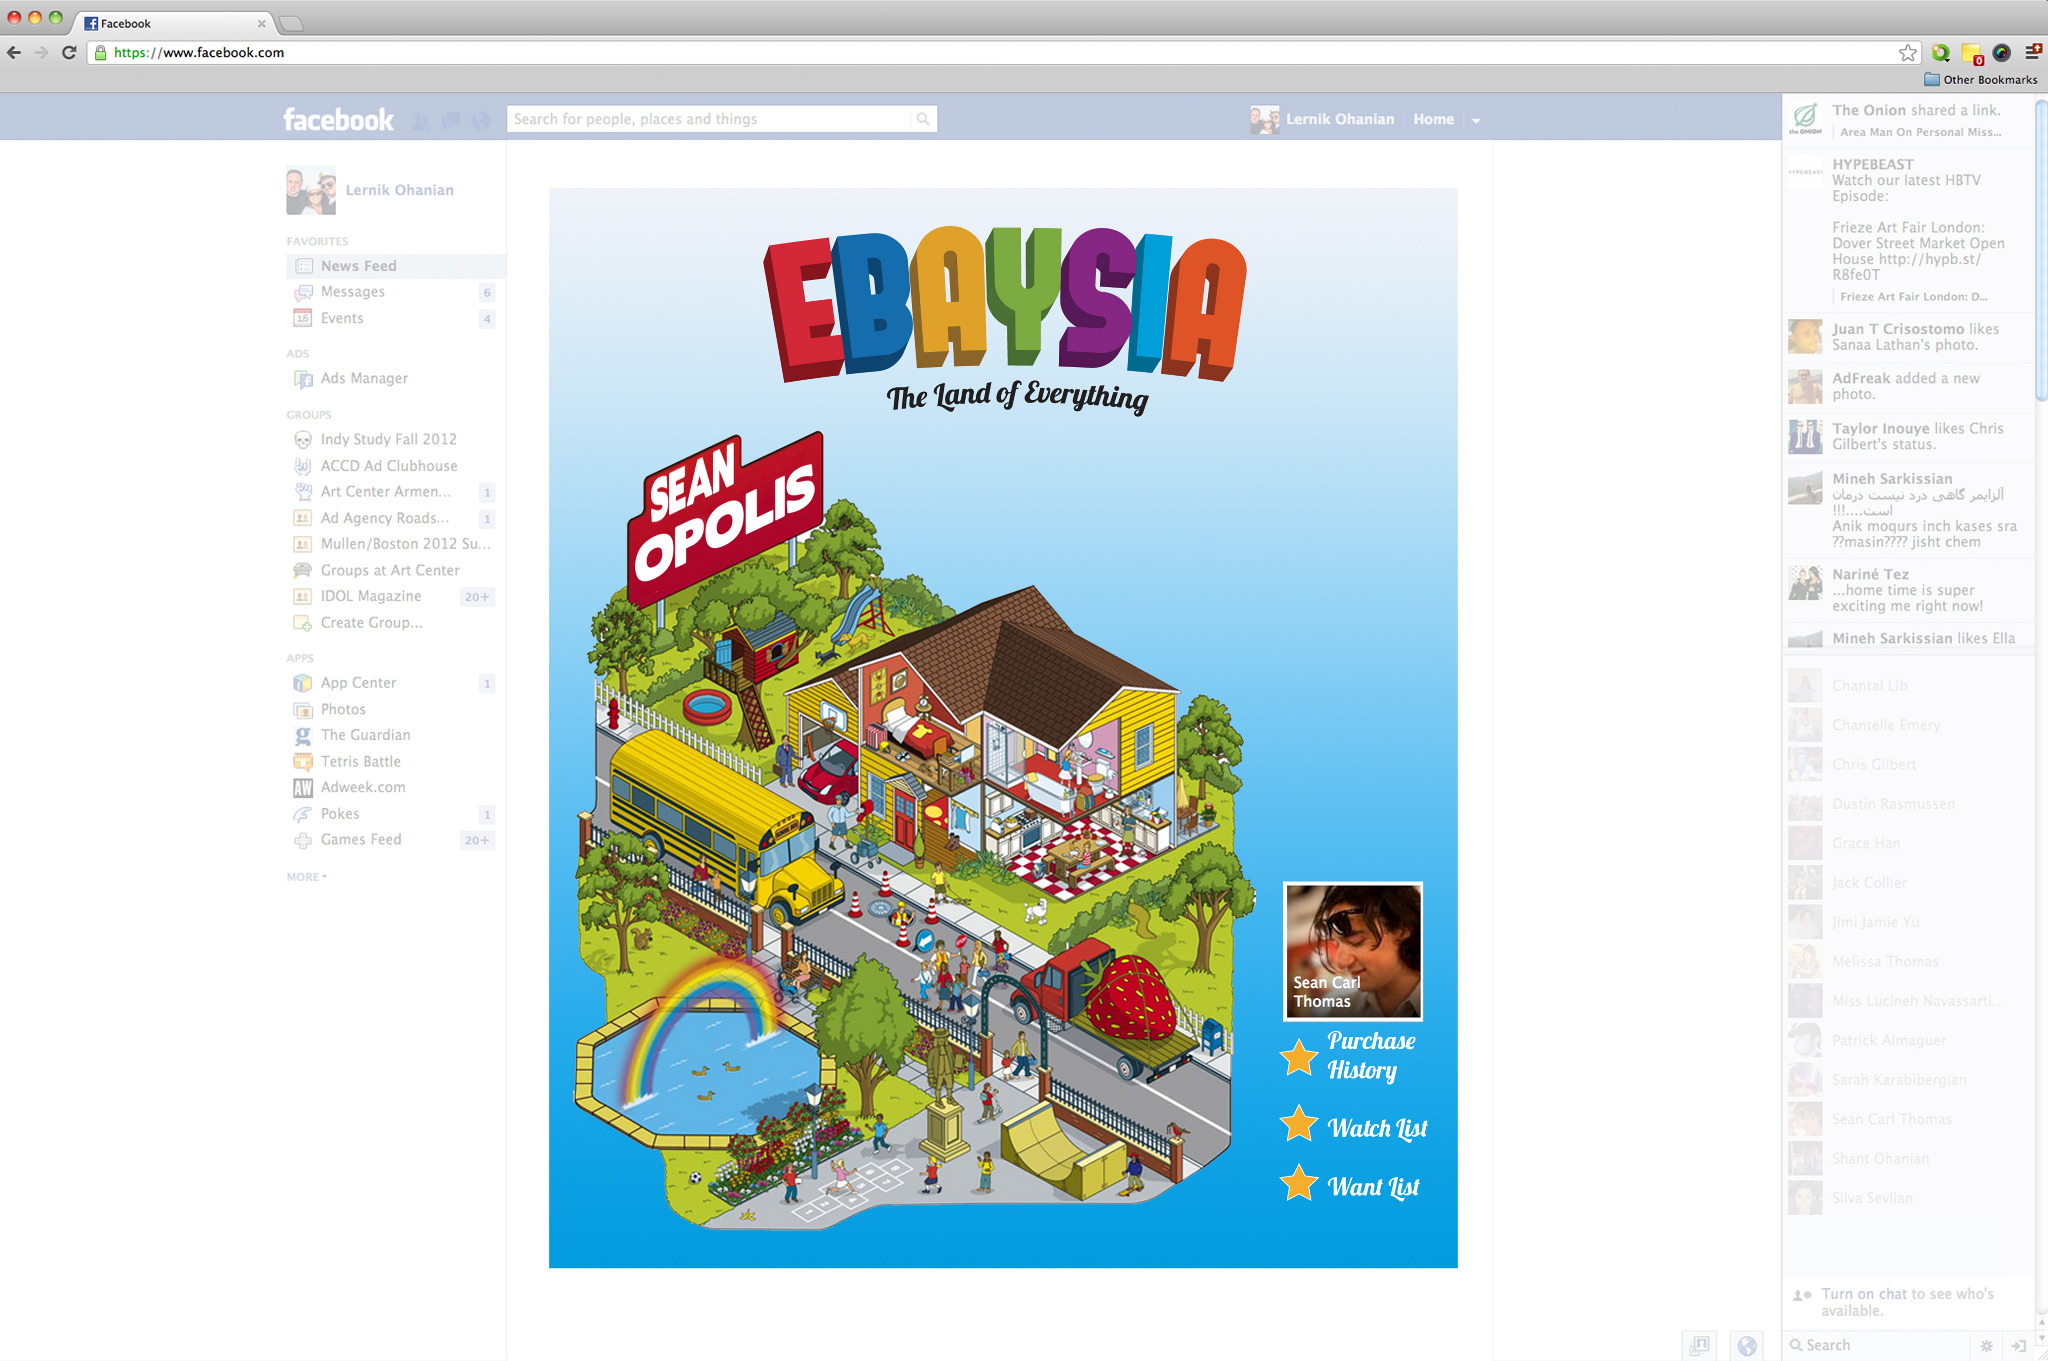
Task: Expand the account dropdown arrow
Action: pos(1476,121)
